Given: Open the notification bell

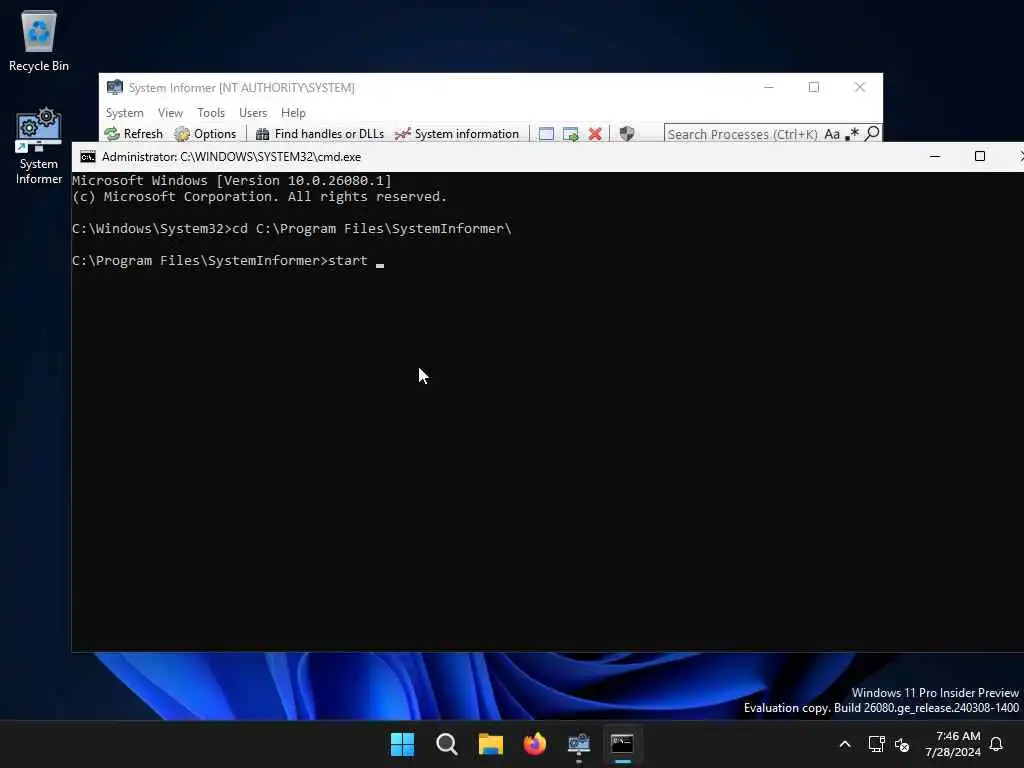Looking at the screenshot, I should tap(996, 744).
